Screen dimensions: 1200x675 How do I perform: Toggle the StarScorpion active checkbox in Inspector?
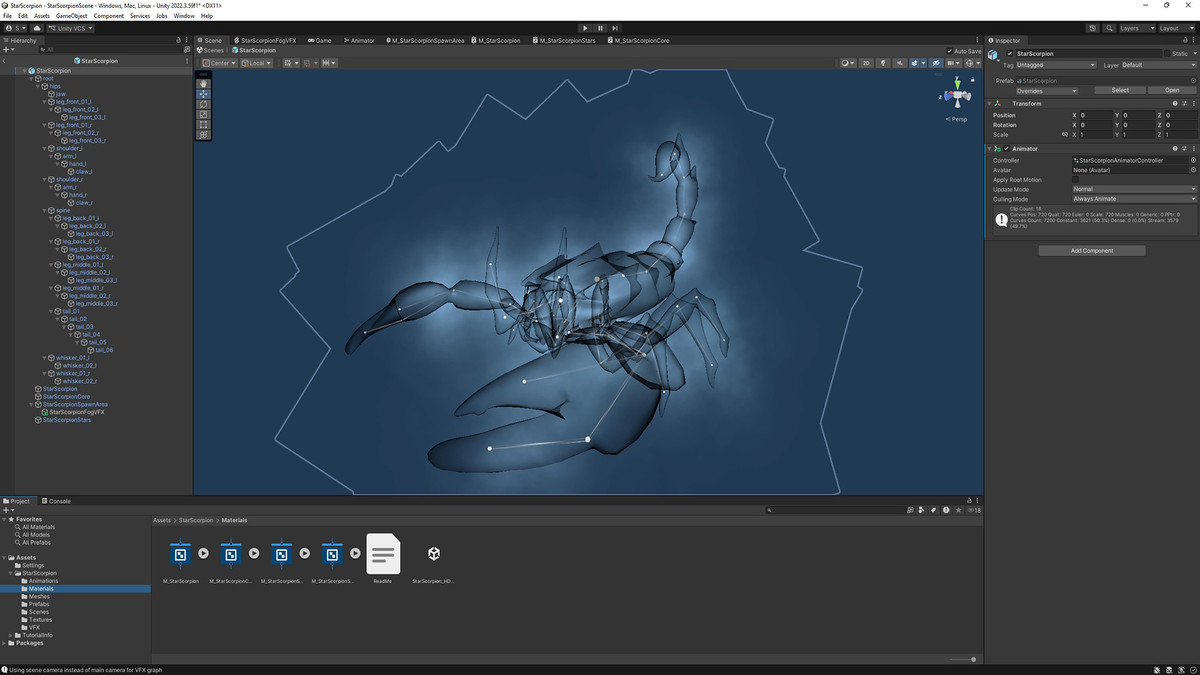tap(1010, 53)
